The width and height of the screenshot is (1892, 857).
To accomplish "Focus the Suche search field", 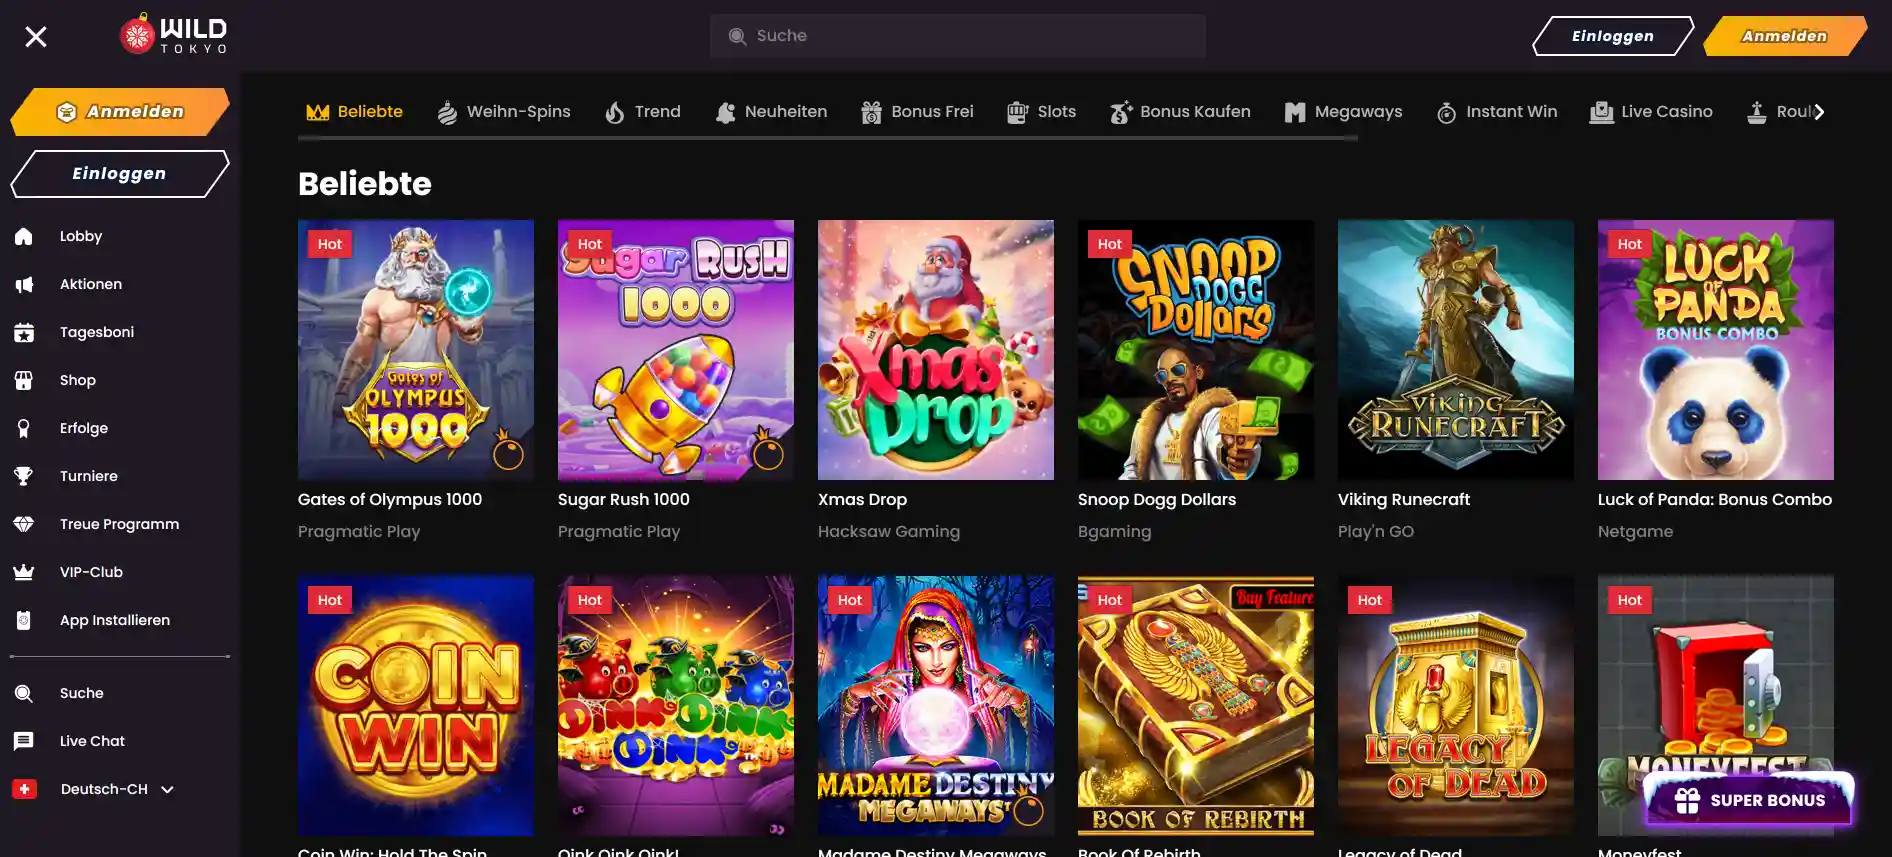I will coord(957,36).
